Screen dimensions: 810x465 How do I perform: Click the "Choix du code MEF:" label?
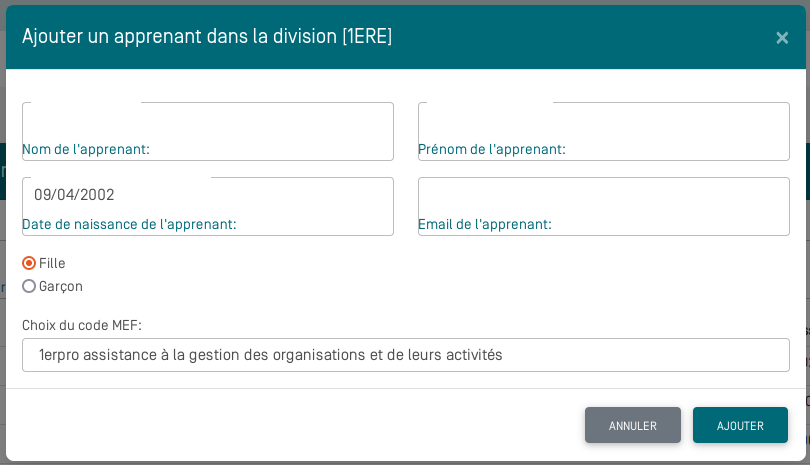point(82,325)
